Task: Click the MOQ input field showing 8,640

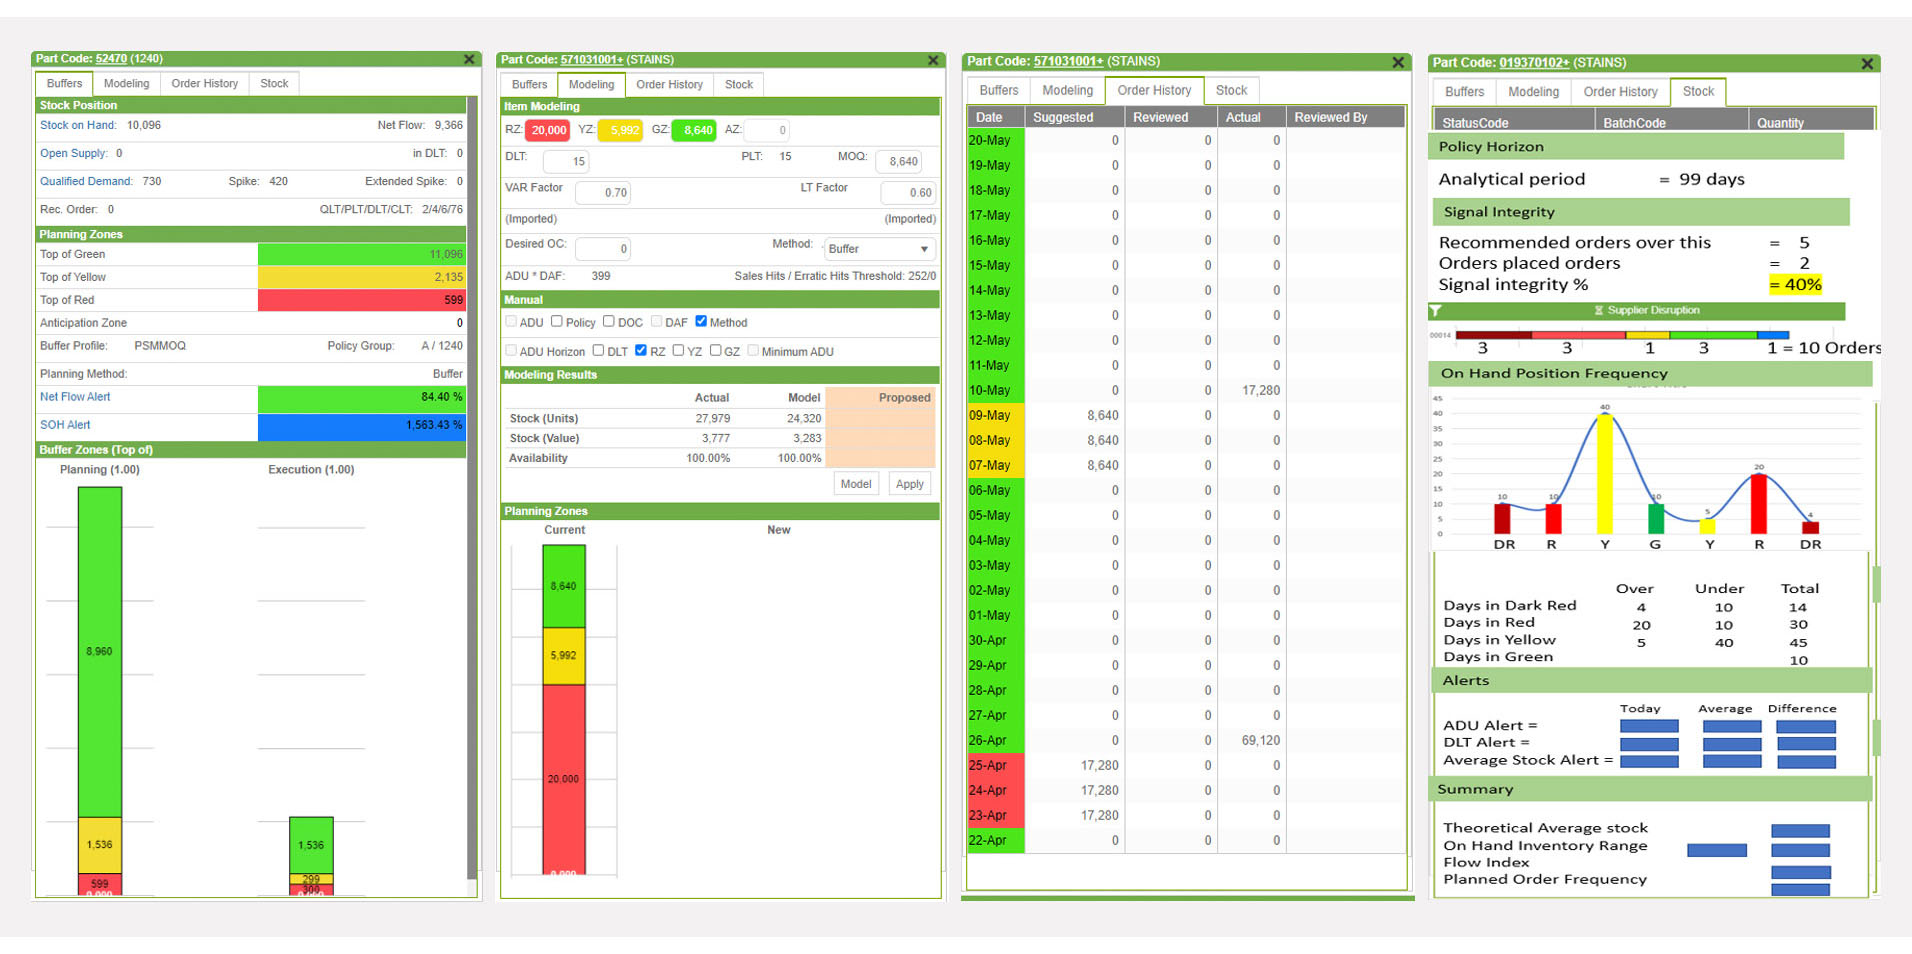Action: (899, 161)
